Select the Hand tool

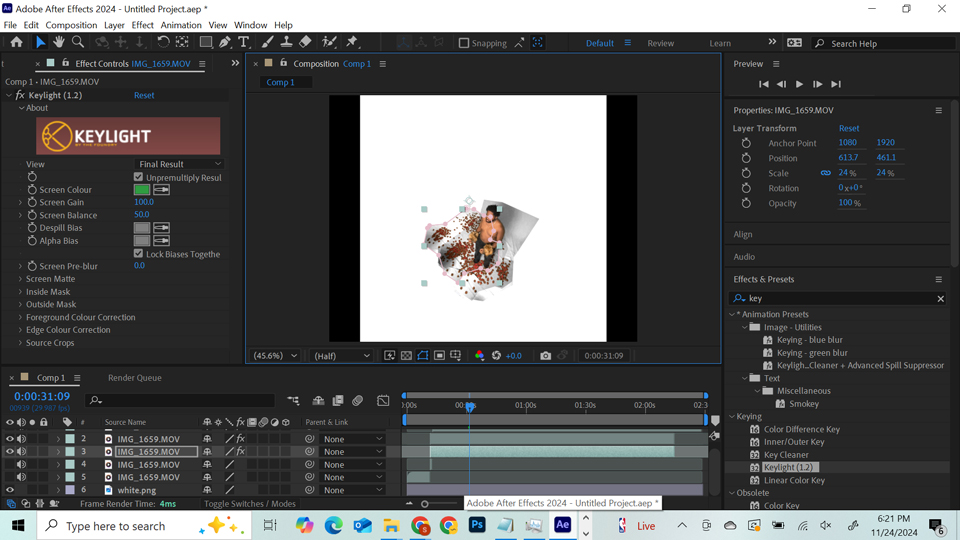pyautogui.click(x=59, y=43)
